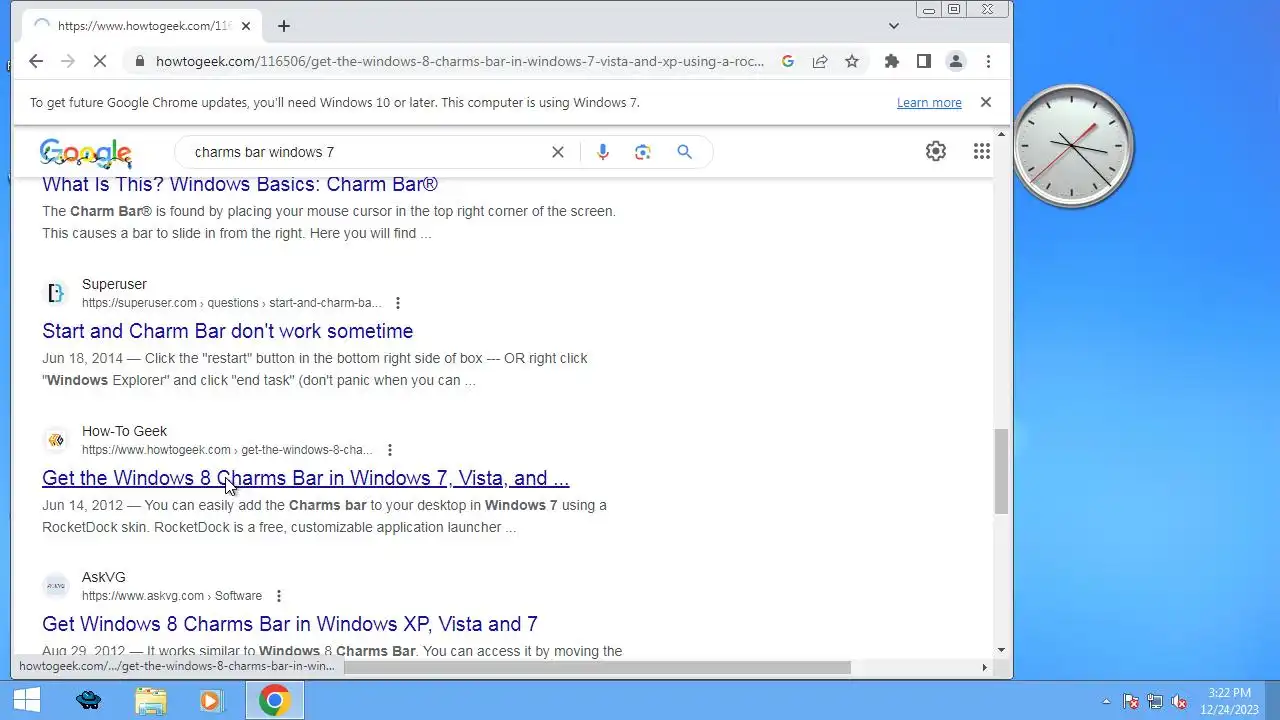Open the Extensions puzzle icon

pos(892,61)
